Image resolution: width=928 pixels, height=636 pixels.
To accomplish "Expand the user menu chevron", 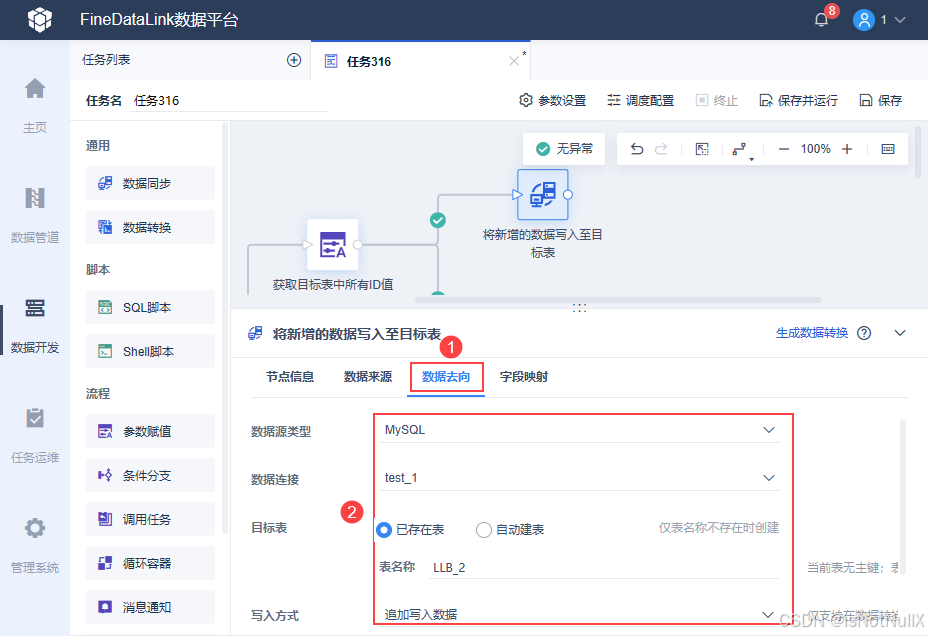I will [900, 20].
